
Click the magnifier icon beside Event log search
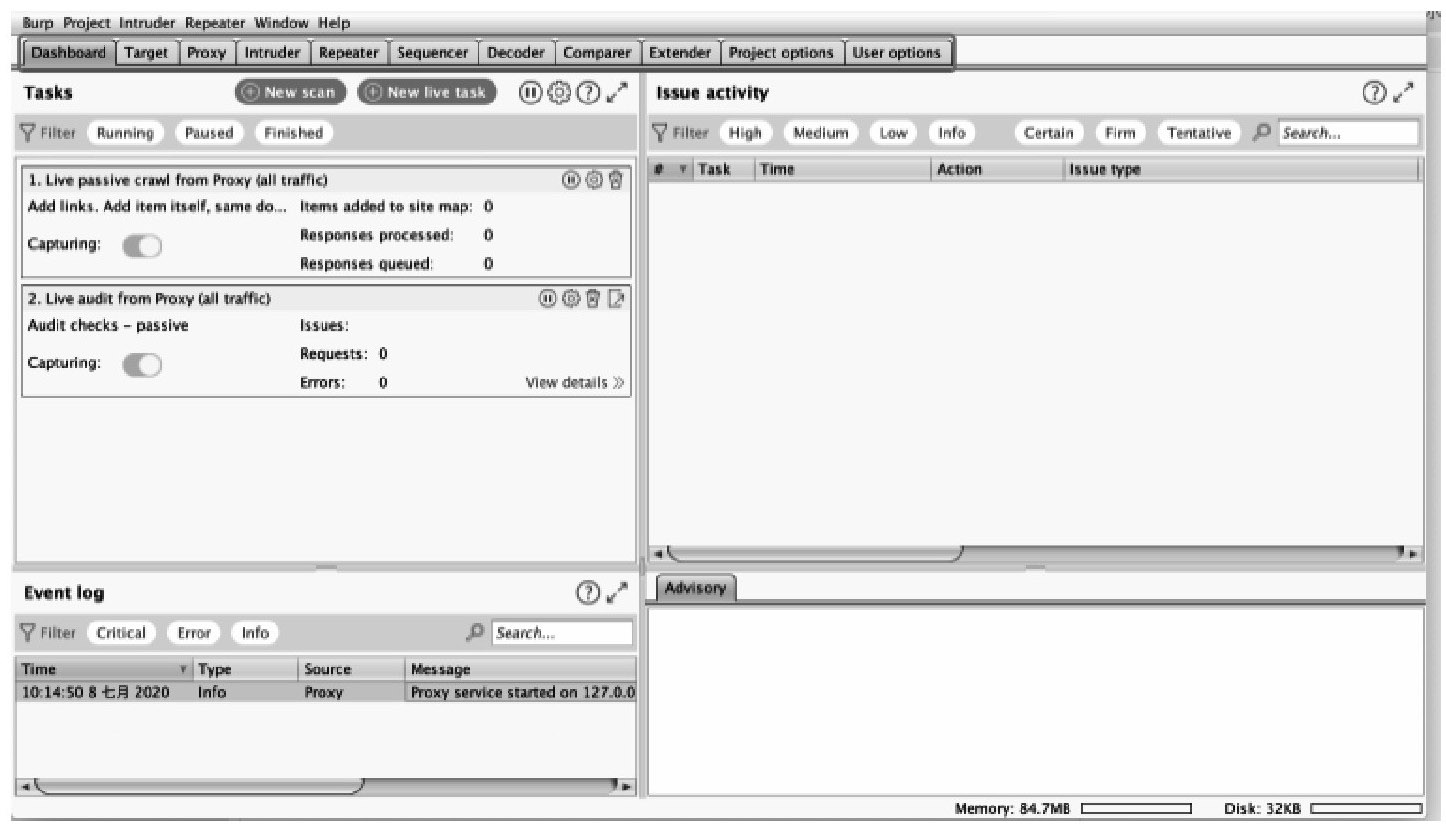(475, 633)
